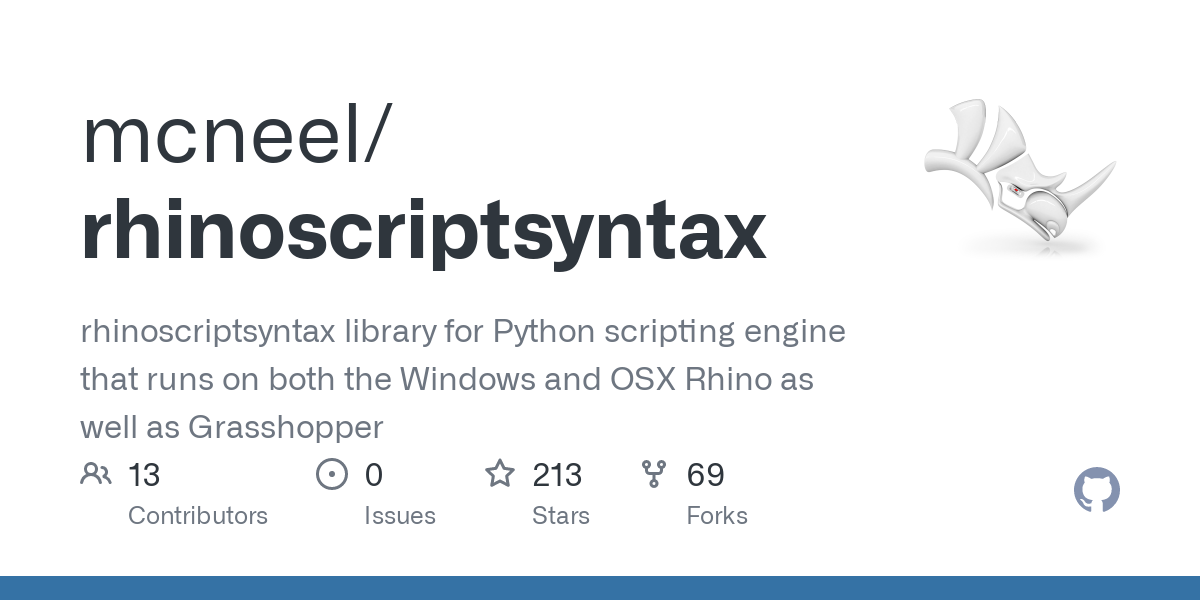This screenshot has height=600, width=1200.
Task: Click the issues circle icon
Action: point(331,474)
